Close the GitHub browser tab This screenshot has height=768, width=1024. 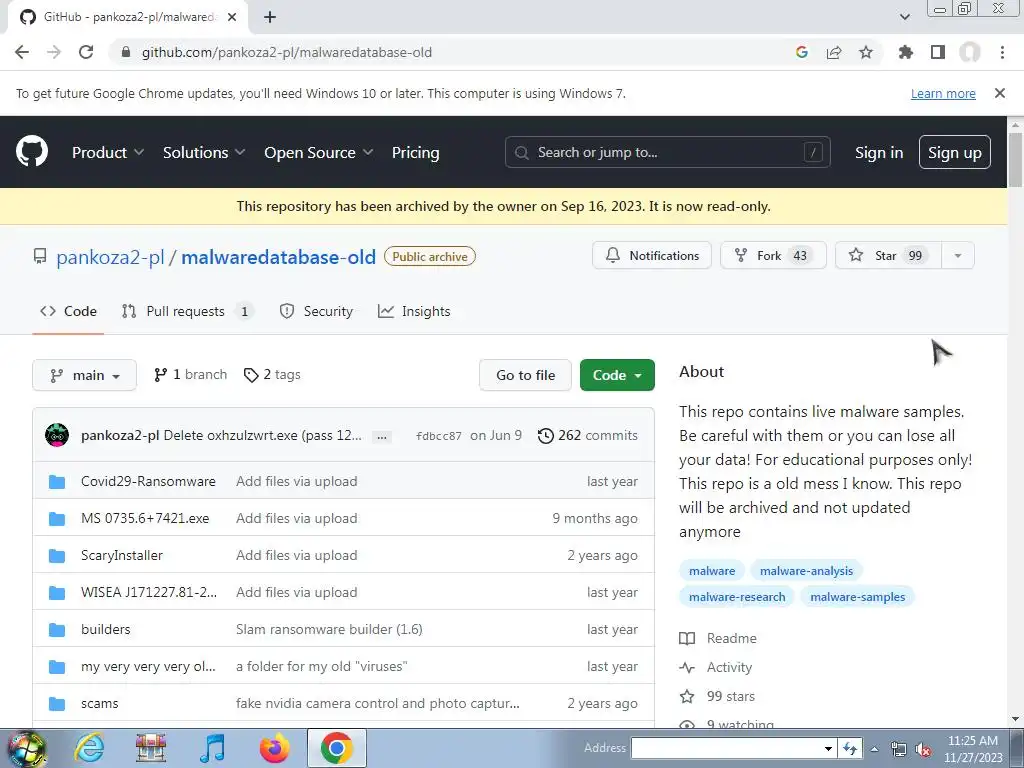tap(232, 17)
